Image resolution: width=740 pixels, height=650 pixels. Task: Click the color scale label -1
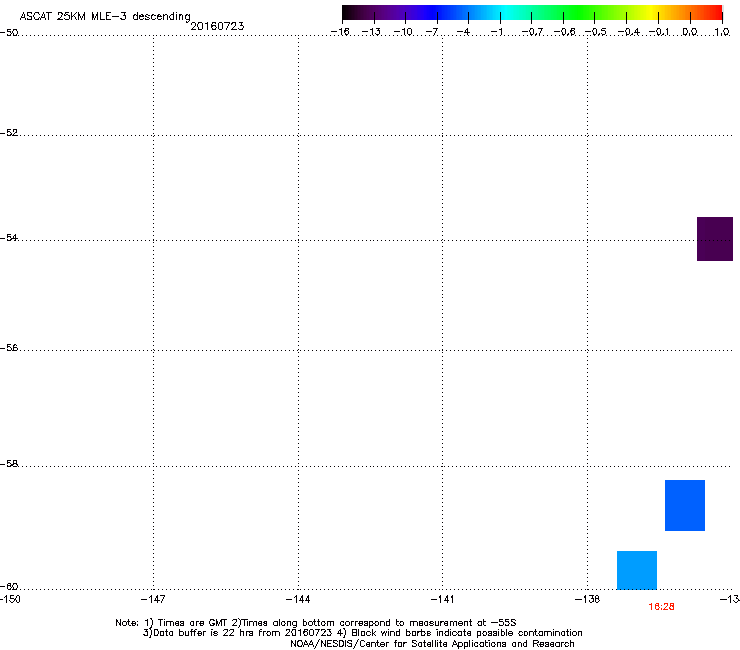(x=496, y=32)
